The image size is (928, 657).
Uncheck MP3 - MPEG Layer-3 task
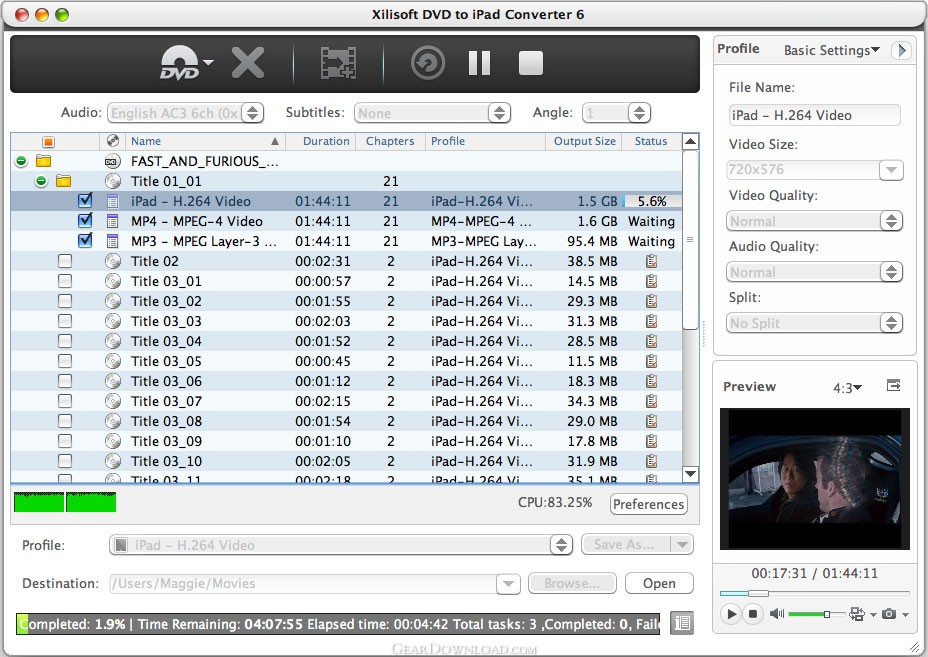pyautogui.click(x=85, y=240)
